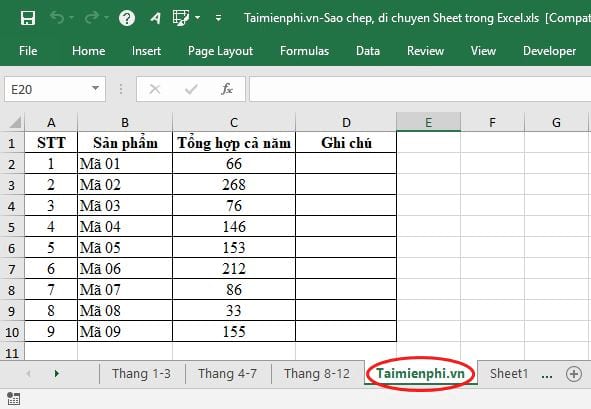The image size is (591, 409).
Task: Add a new sheet with plus icon
Action: coord(574,374)
